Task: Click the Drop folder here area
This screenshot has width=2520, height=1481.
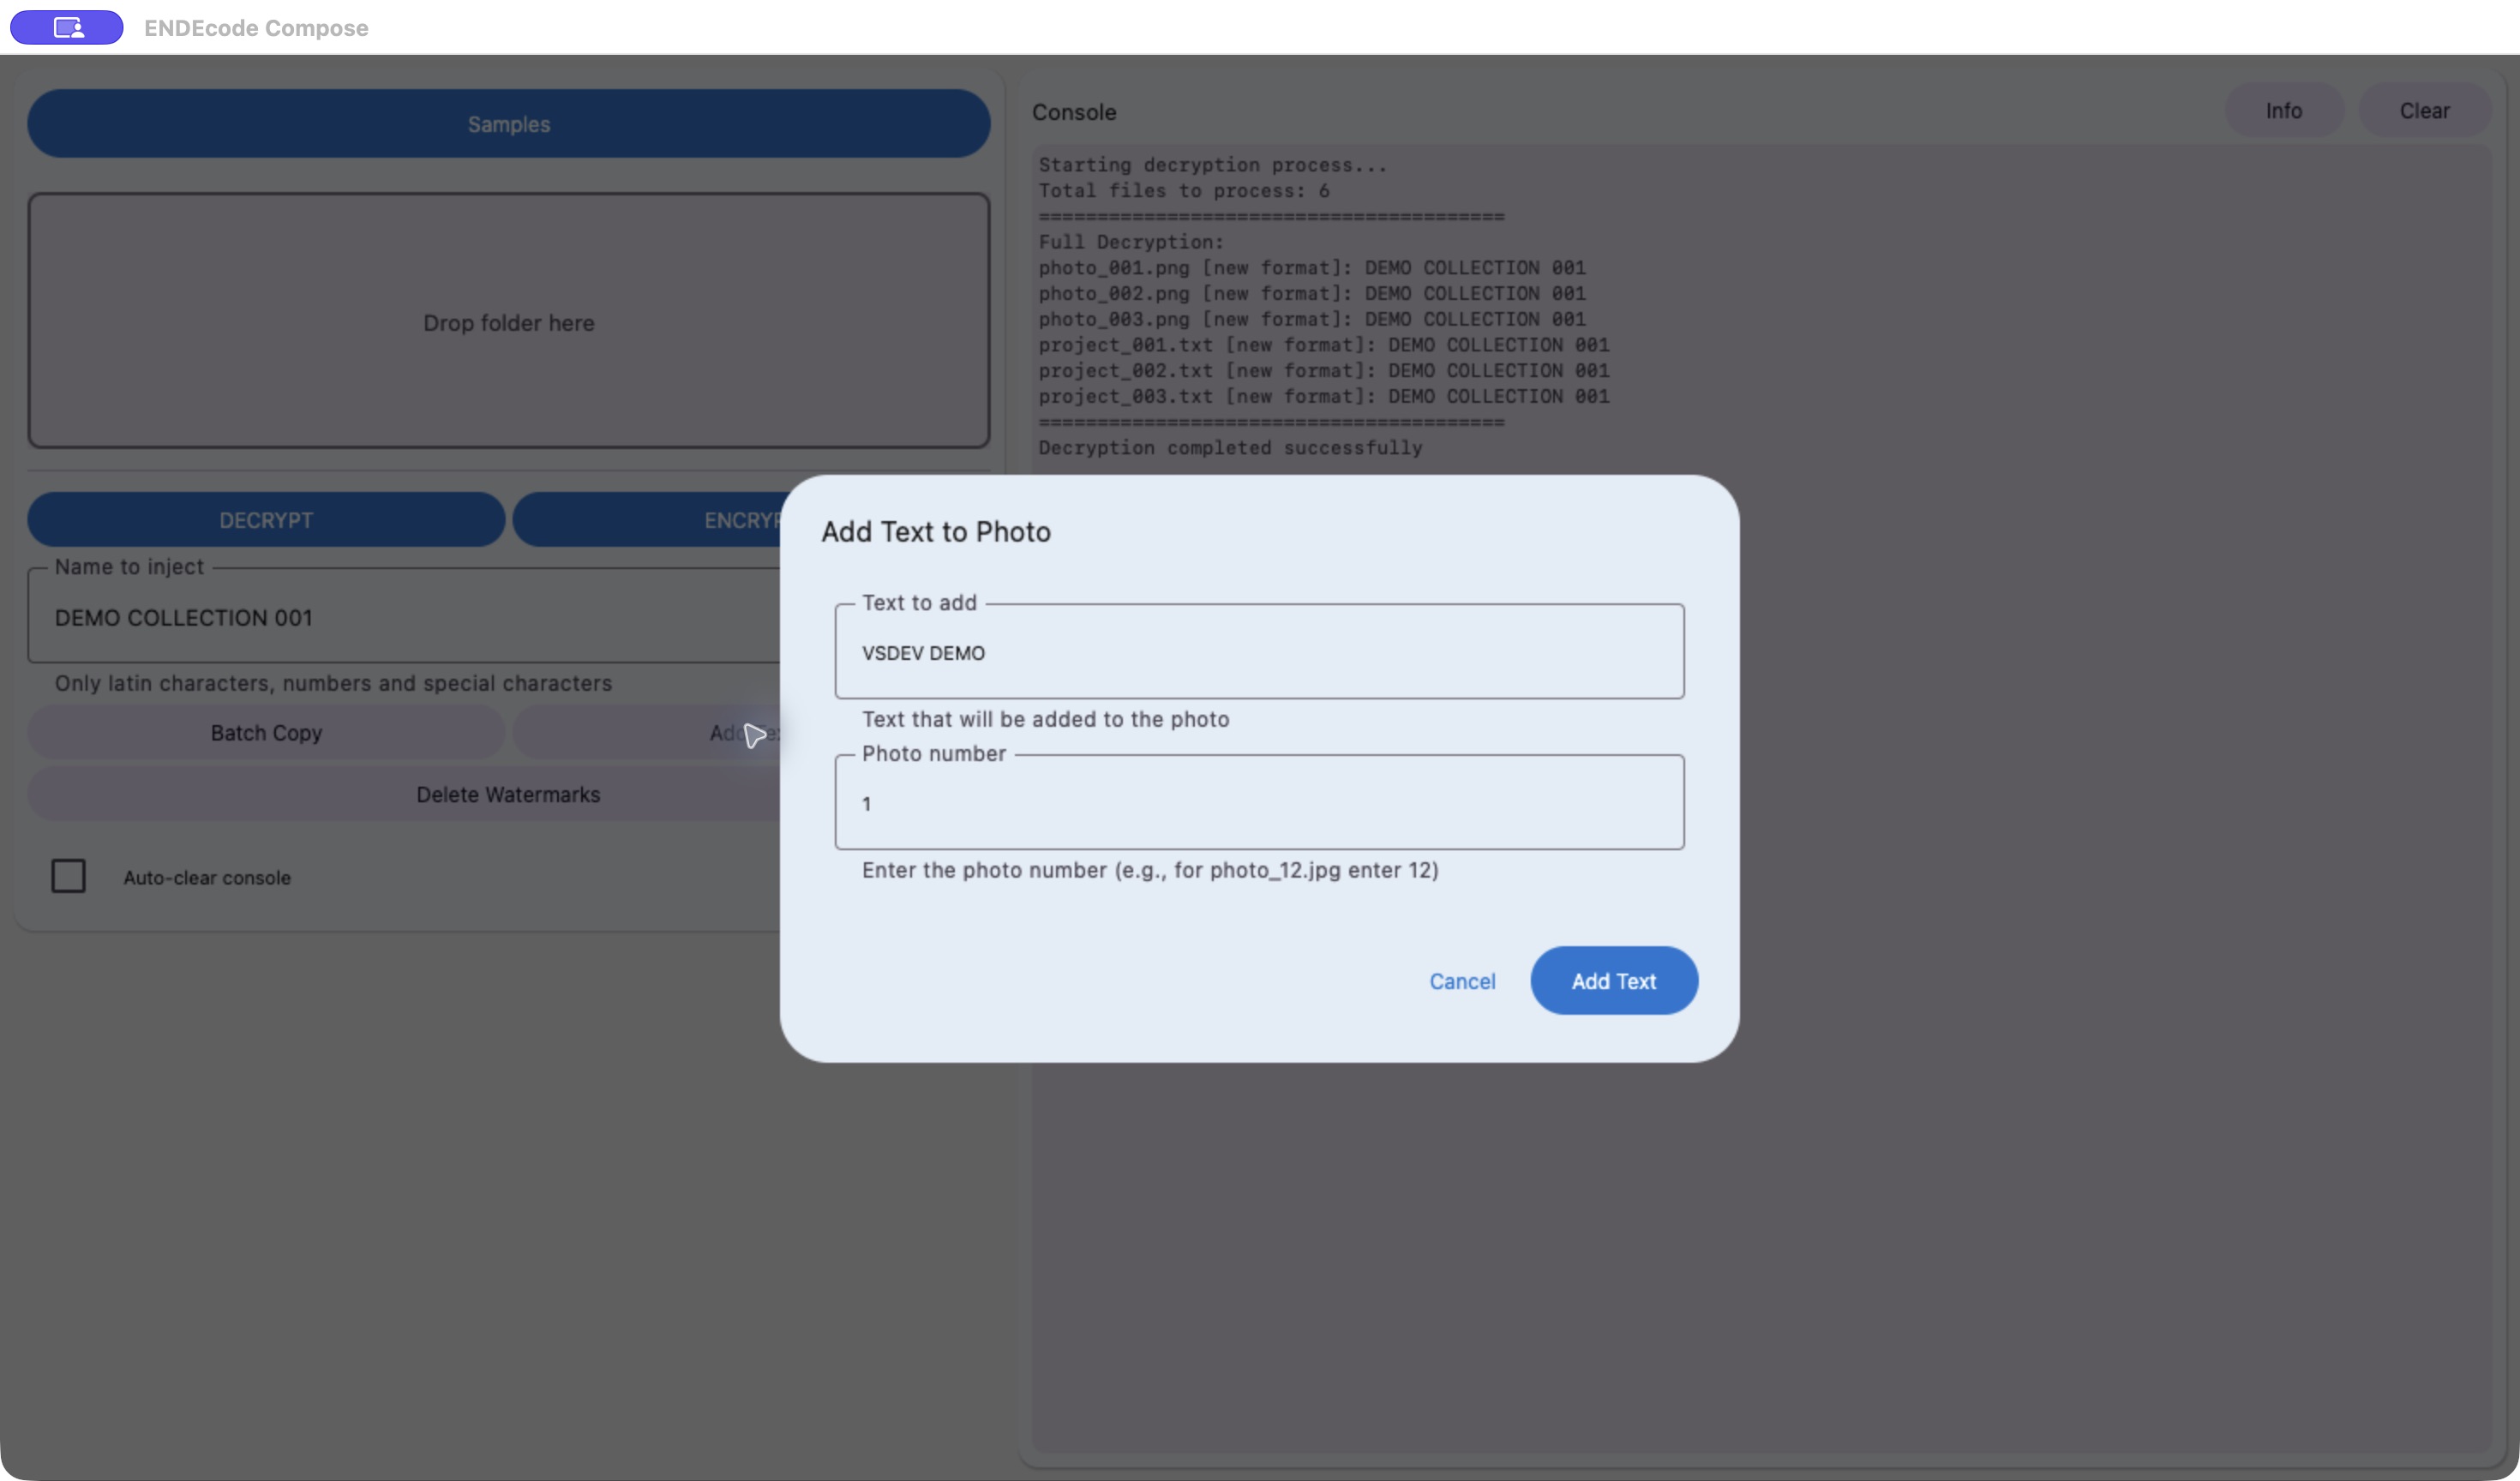Action: click(508, 321)
